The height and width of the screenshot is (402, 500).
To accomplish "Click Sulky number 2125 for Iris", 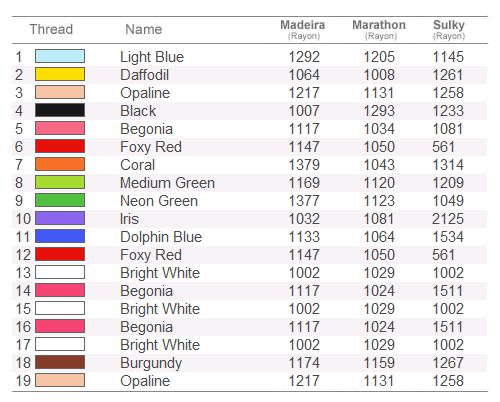I will 448,219.
